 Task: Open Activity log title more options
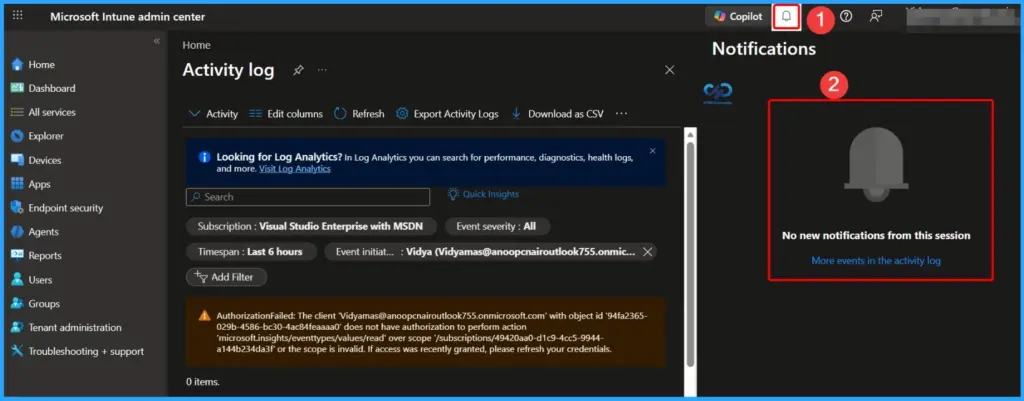322,70
